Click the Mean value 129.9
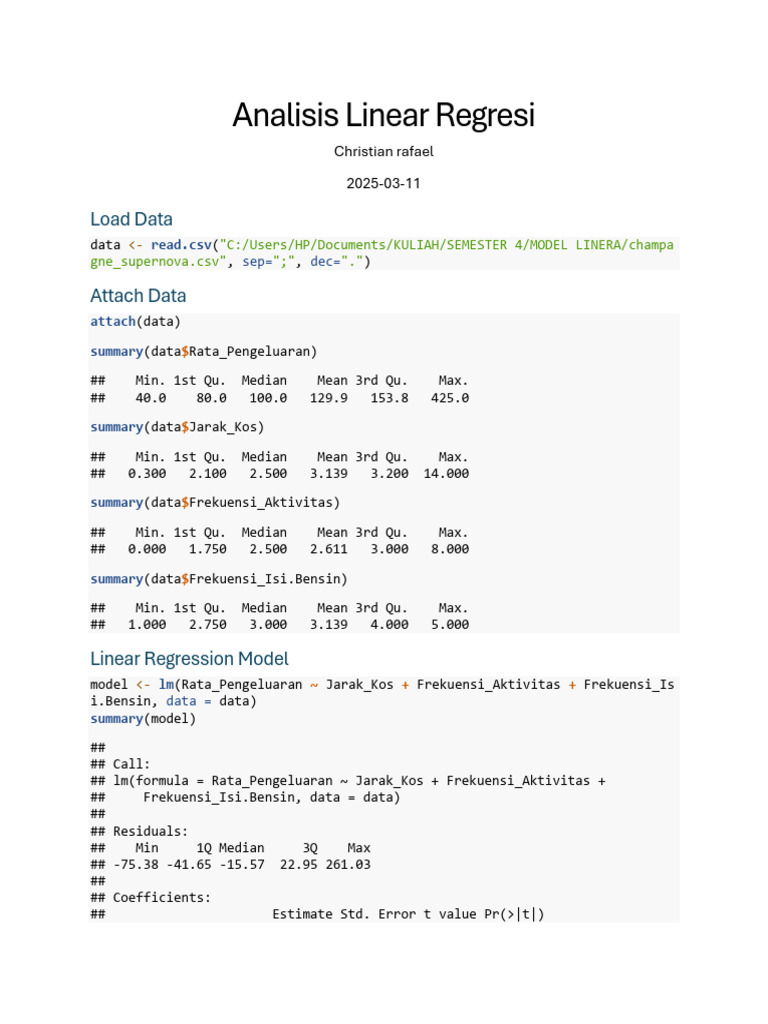The width and height of the screenshot is (768, 1024). (328, 398)
